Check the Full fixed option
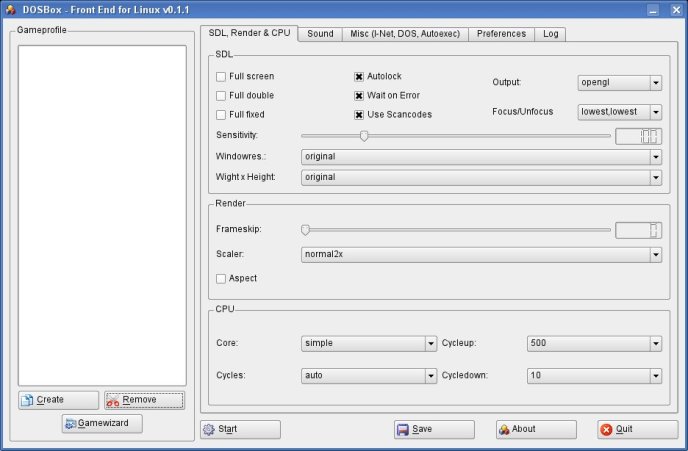The width and height of the screenshot is (688, 451). tap(221, 115)
